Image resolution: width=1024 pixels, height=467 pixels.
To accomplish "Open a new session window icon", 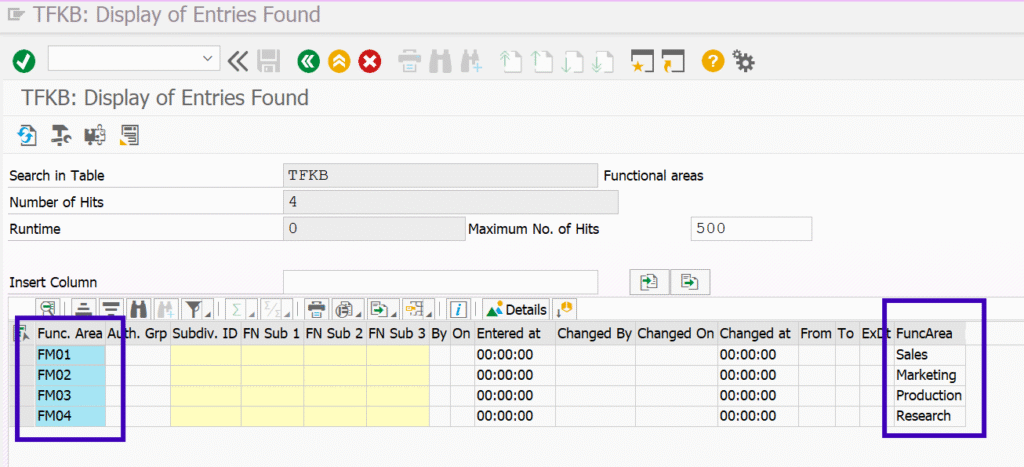I will pos(642,62).
